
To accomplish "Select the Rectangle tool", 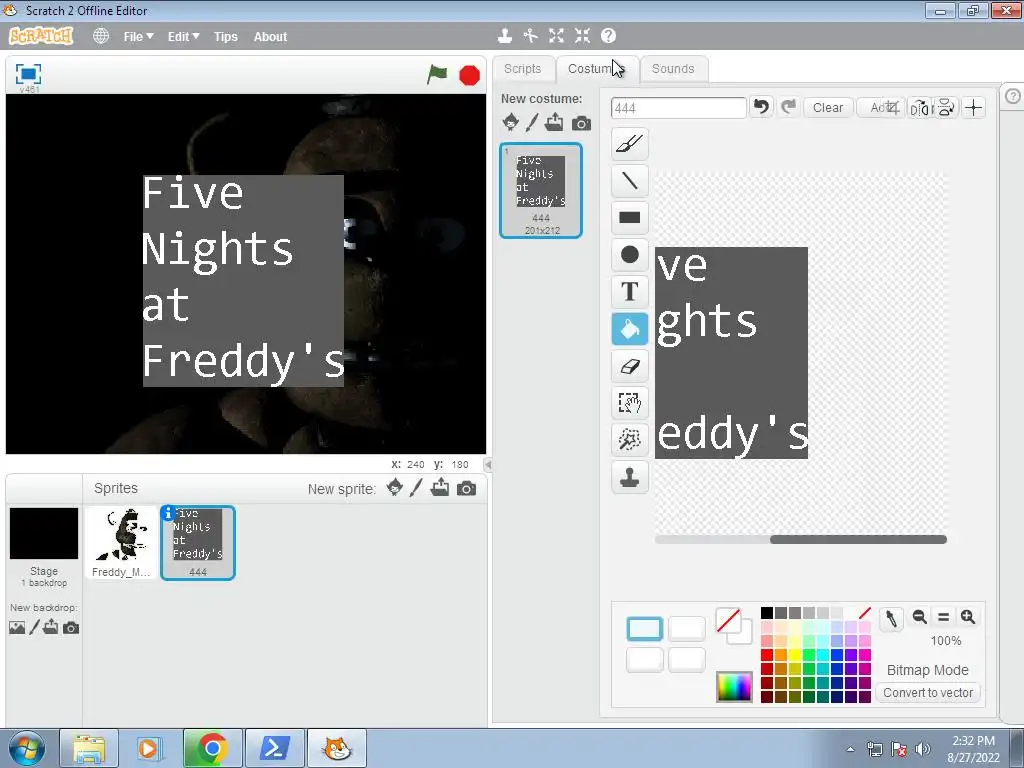I will coord(630,217).
